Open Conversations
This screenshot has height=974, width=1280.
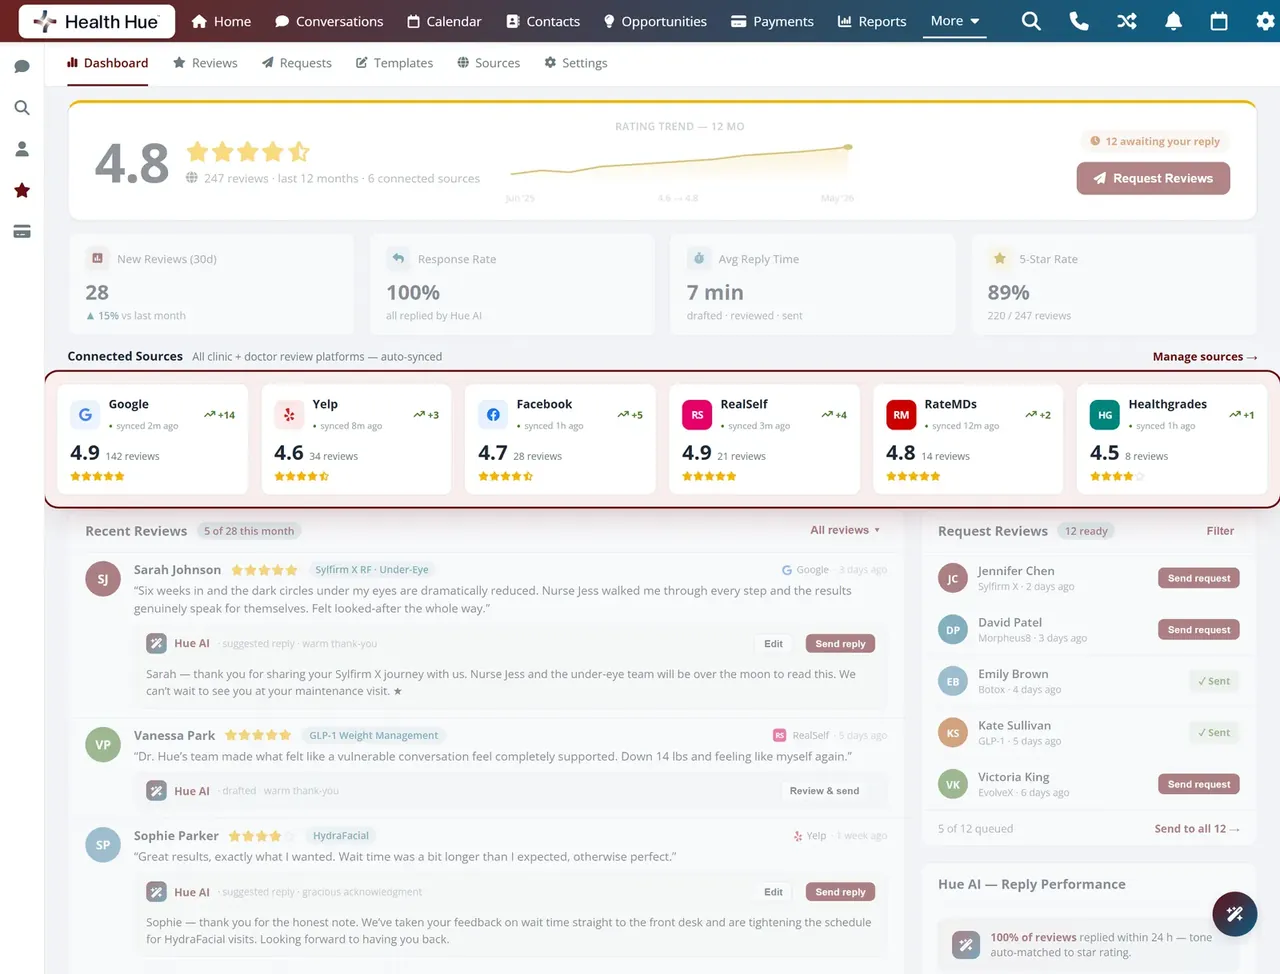coord(329,21)
